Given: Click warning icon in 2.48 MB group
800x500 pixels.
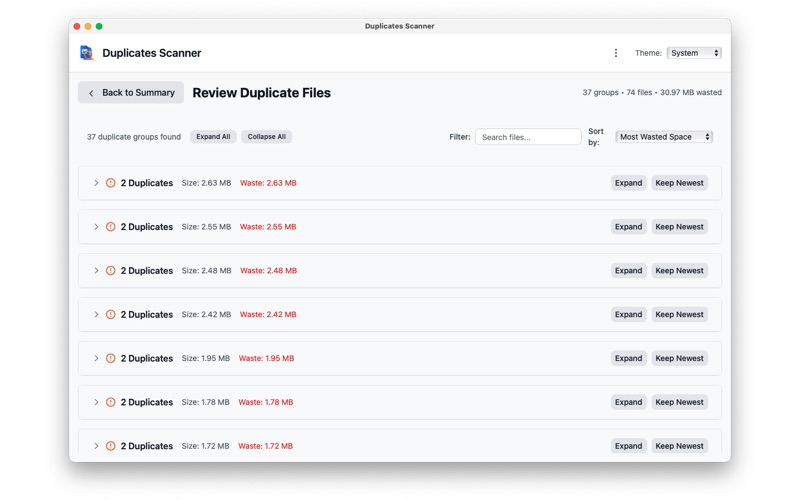Looking at the screenshot, I should [x=111, y=270].
